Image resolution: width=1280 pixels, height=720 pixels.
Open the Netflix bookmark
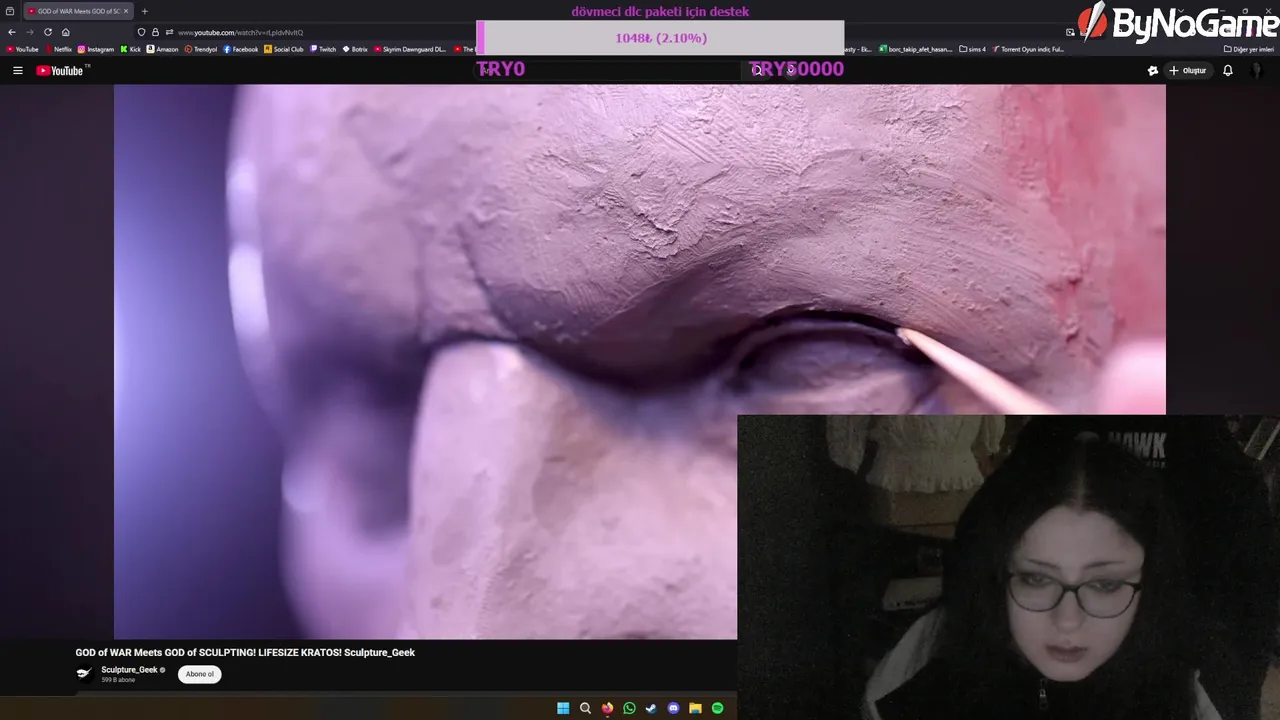pyautogui.click(x=58, y=49)
